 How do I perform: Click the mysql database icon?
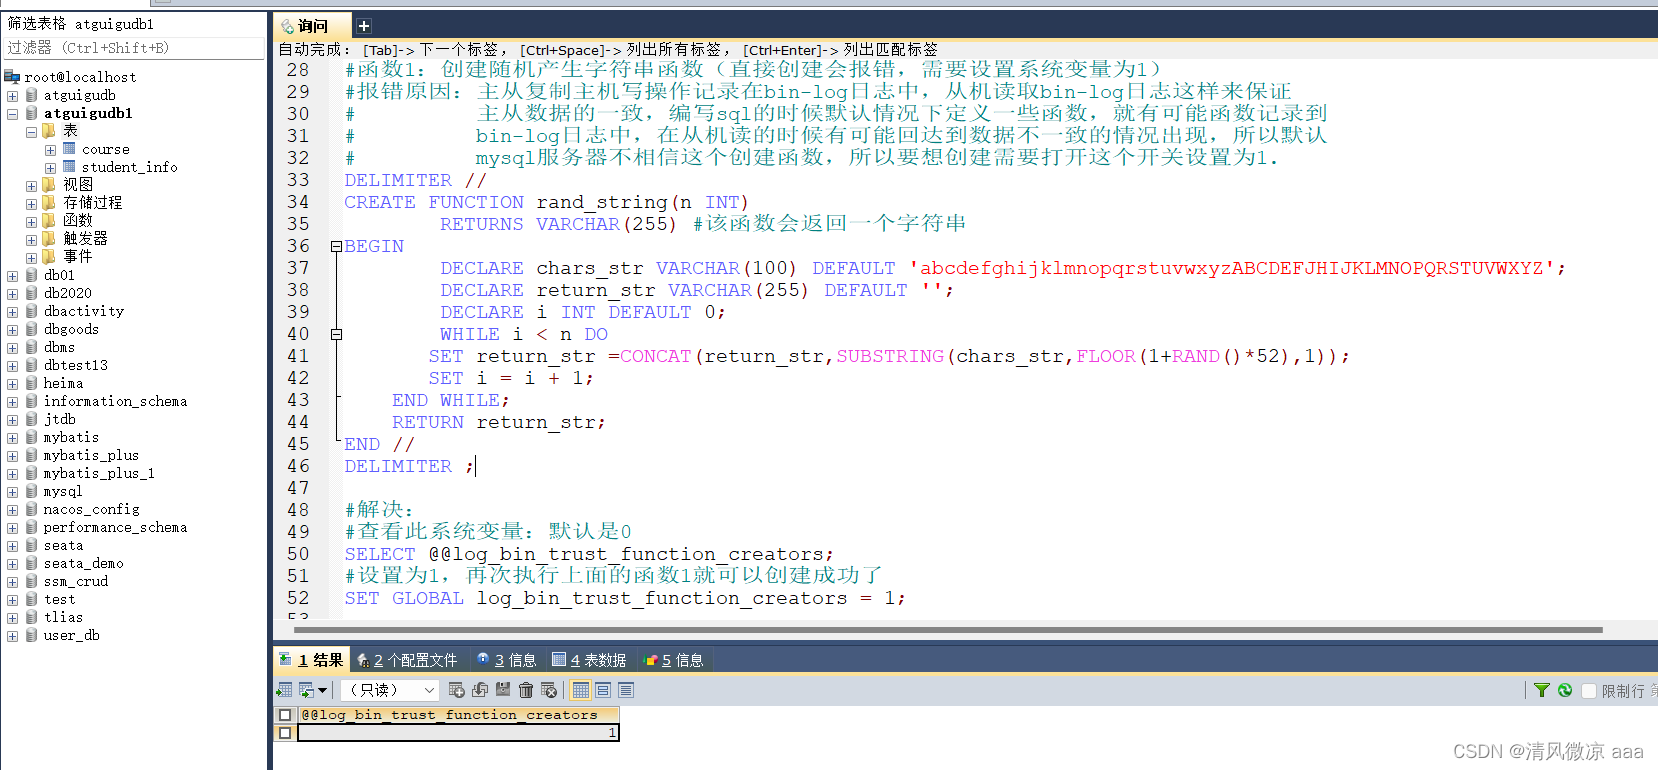point(32,491)
